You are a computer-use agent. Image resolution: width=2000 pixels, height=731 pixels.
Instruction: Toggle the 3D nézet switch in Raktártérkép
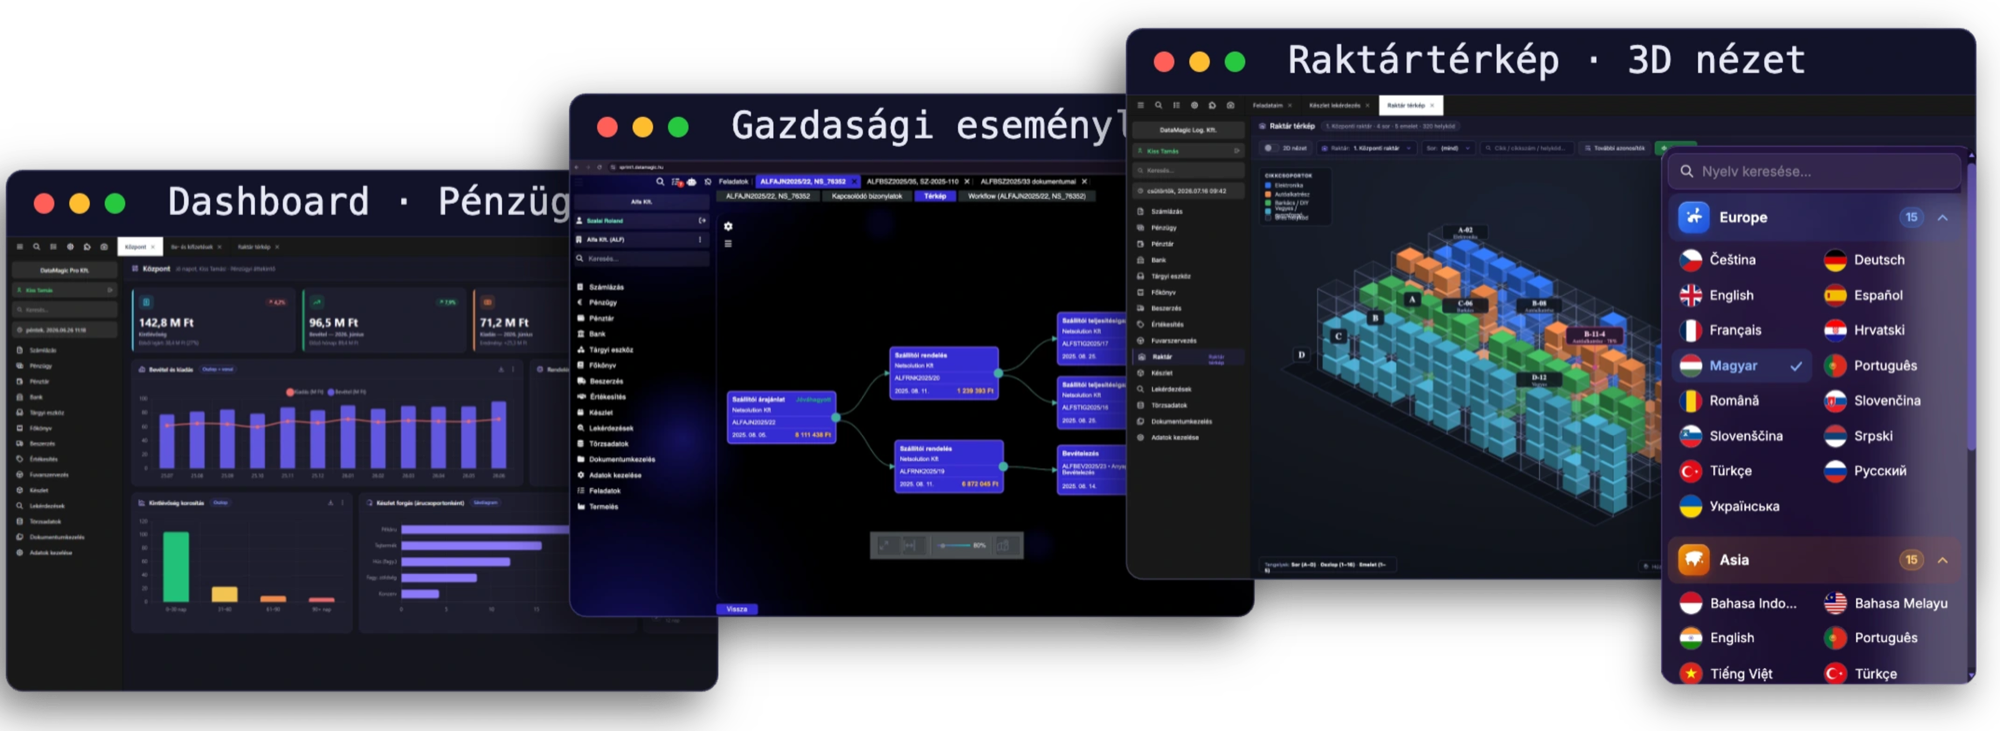point(1271,148)
